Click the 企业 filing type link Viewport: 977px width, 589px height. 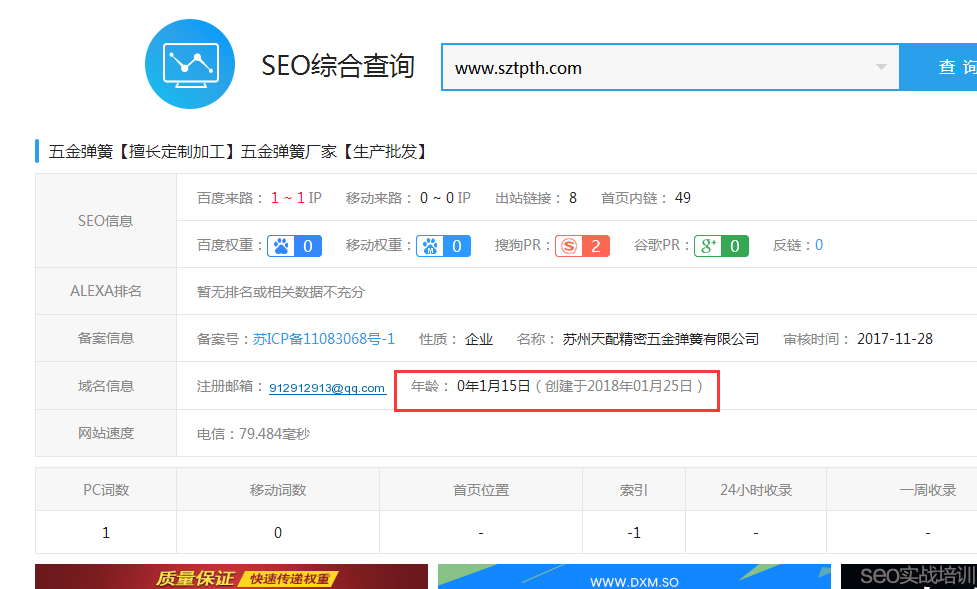tap(478, 338)
